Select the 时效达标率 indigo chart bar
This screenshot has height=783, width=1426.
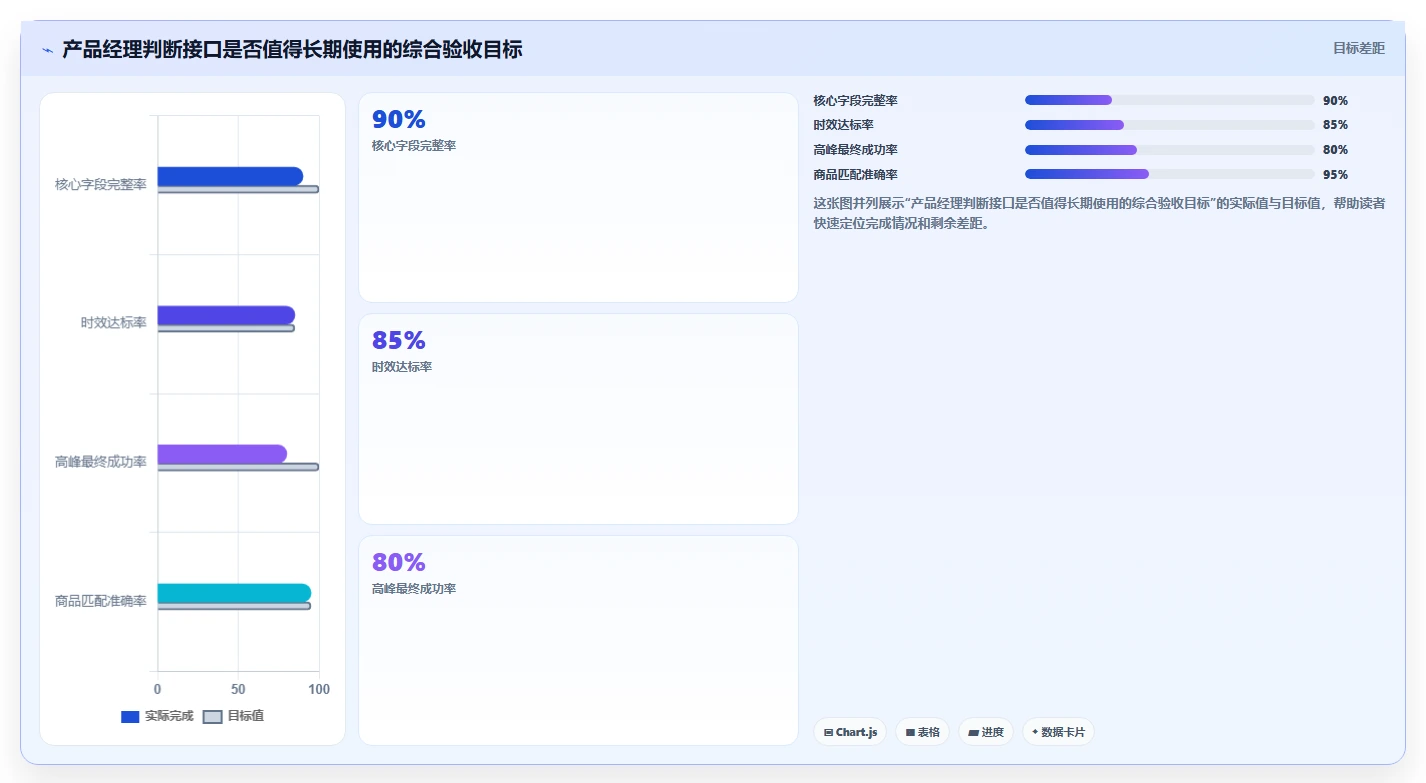[x=226, y=315]
